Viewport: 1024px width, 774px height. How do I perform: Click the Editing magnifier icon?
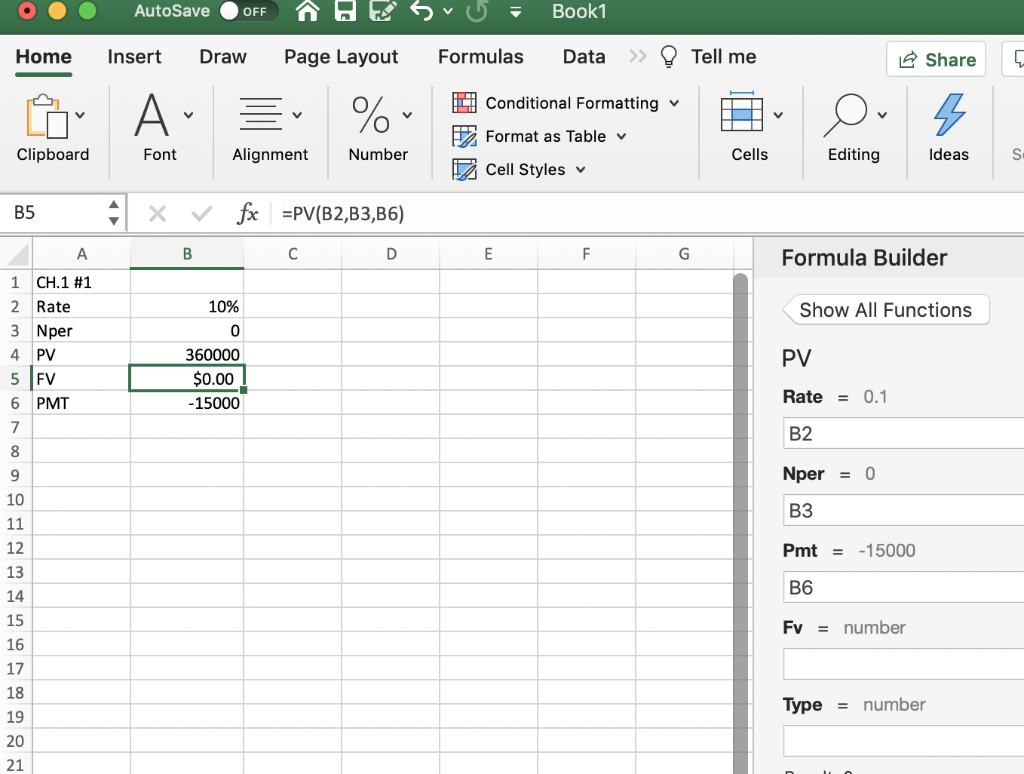coord(845,115)
